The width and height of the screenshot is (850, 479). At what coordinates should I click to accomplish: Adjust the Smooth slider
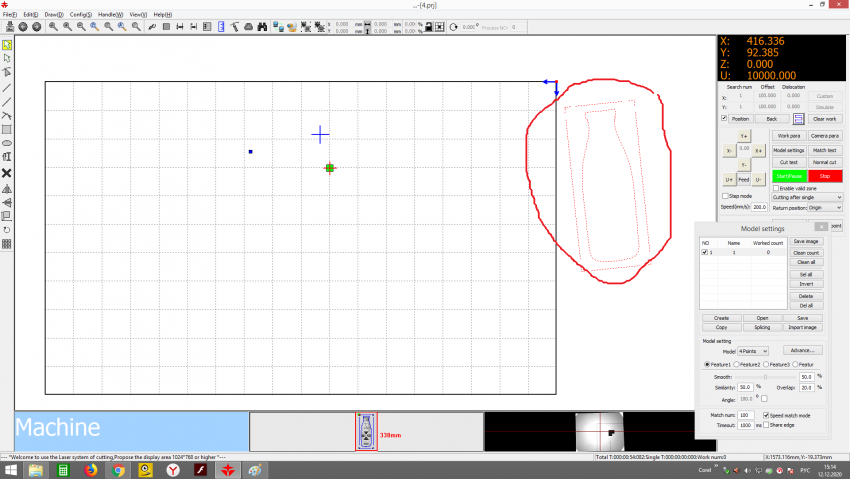click(x=766, y=376)
